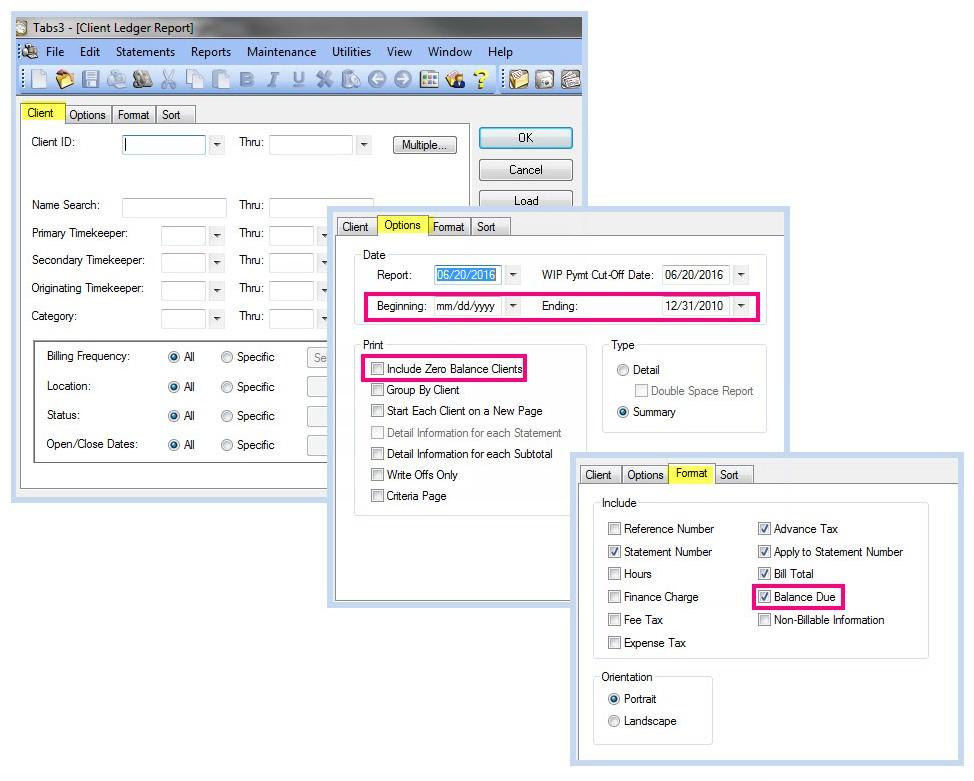Select the Detail type radio button
The height and width of the screenshot is (781, 974).
point(623,370)
